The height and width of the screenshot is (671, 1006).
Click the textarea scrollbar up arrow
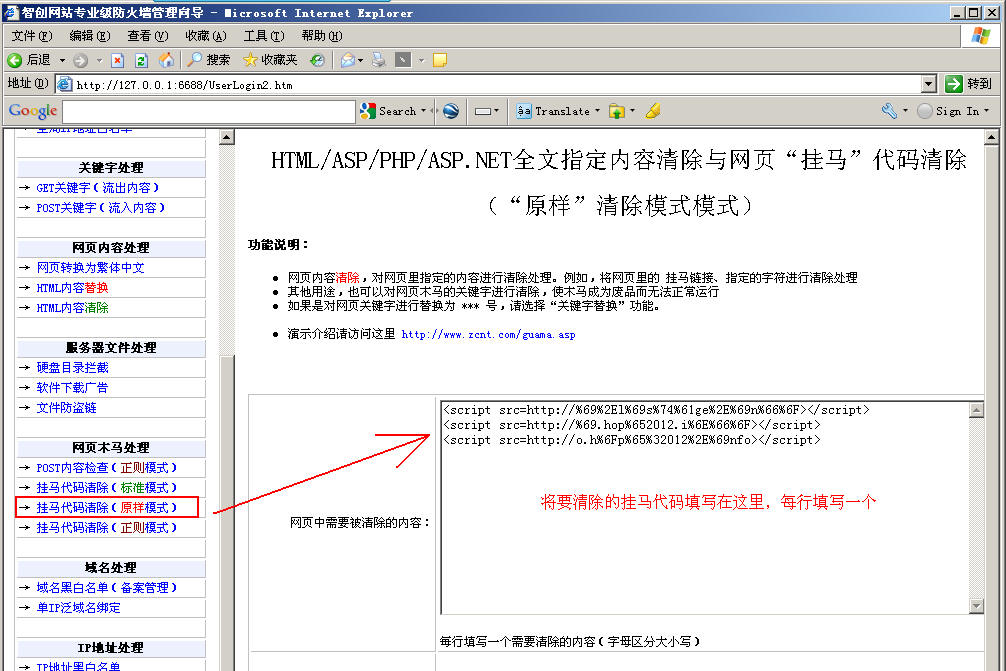(x=976, y=410)
